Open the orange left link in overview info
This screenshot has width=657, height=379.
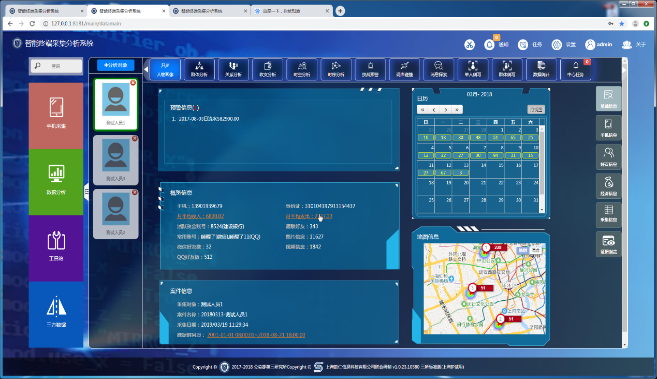200,217
